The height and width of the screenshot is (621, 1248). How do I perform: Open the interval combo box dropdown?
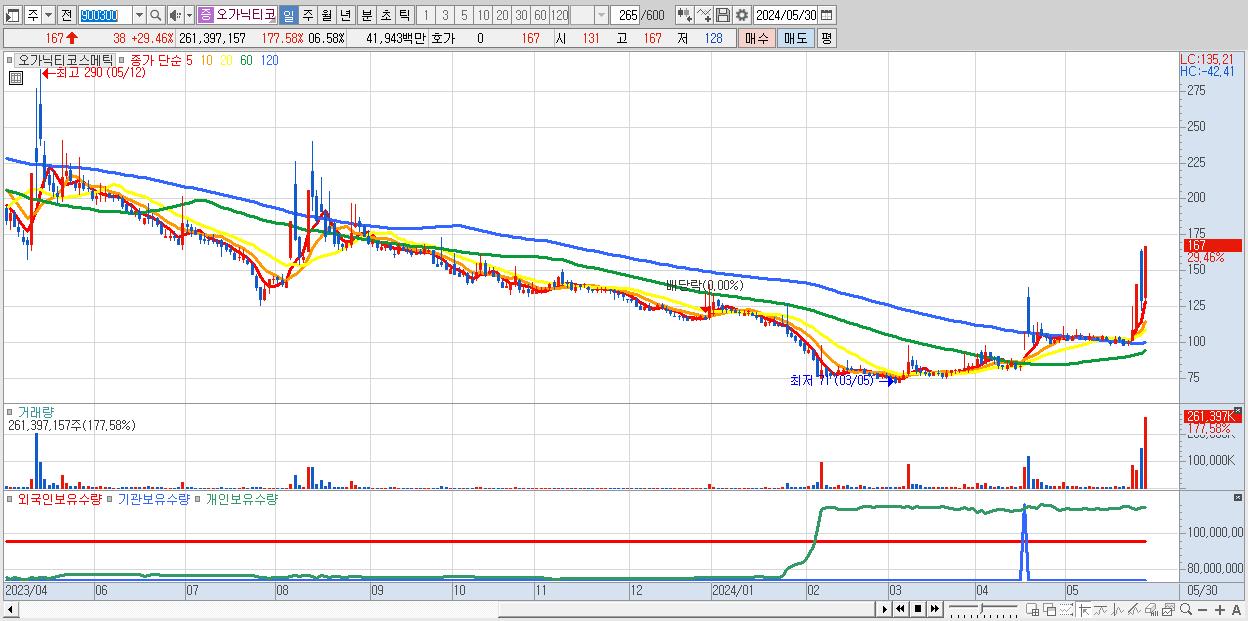[601, 15]
